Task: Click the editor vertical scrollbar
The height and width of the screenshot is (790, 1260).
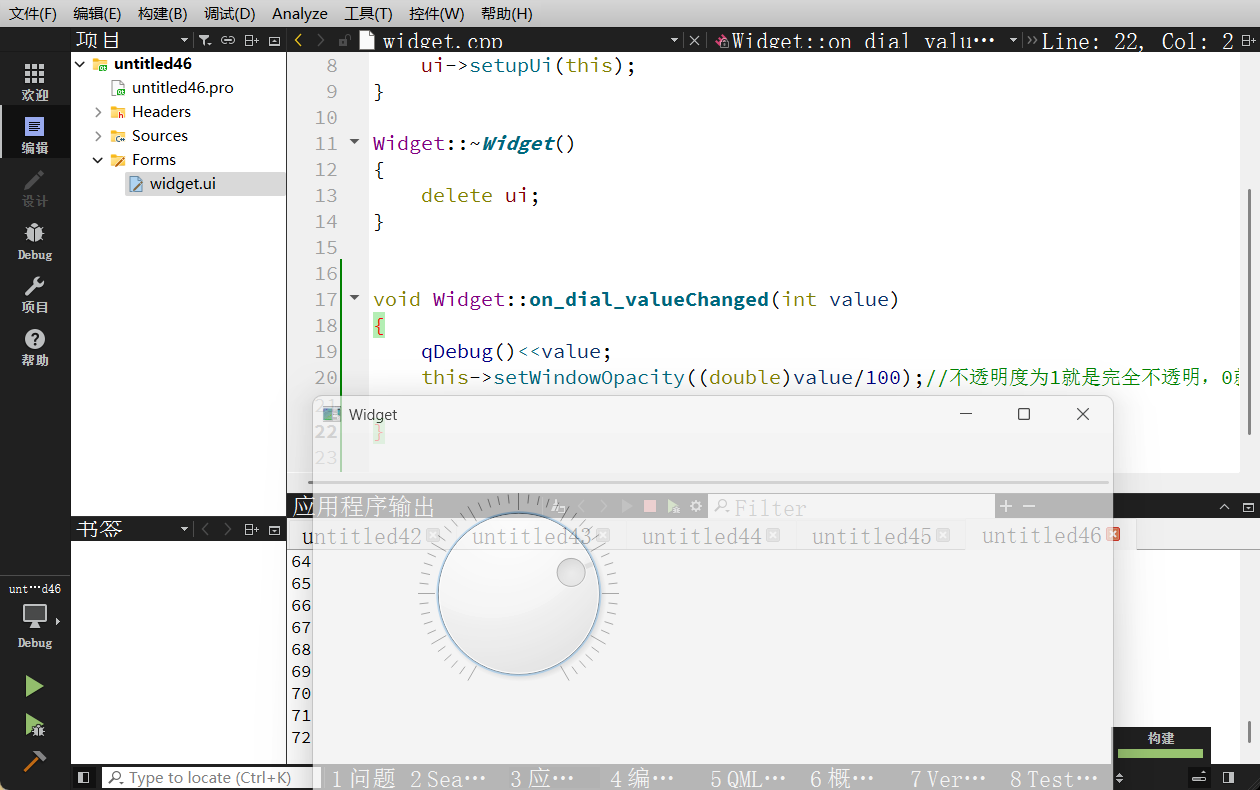Action: point(1248,312)
